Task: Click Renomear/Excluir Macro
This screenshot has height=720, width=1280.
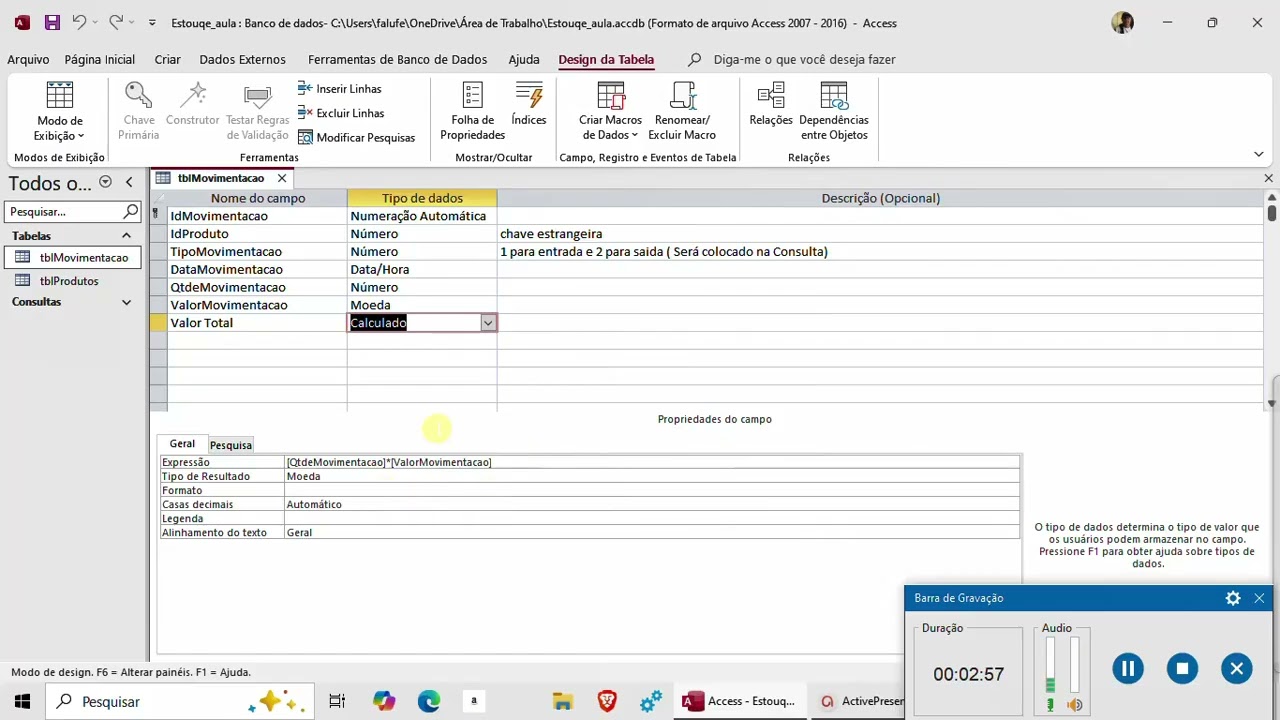Action: (682, 111)
